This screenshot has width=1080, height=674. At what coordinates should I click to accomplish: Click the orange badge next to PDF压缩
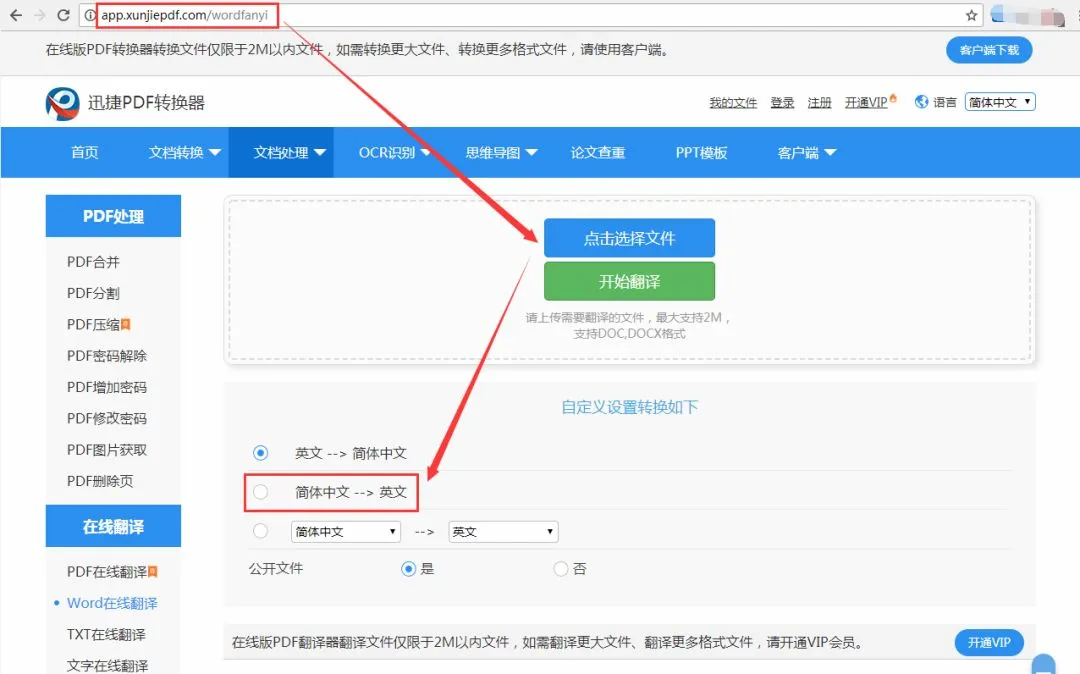point(125,324)
